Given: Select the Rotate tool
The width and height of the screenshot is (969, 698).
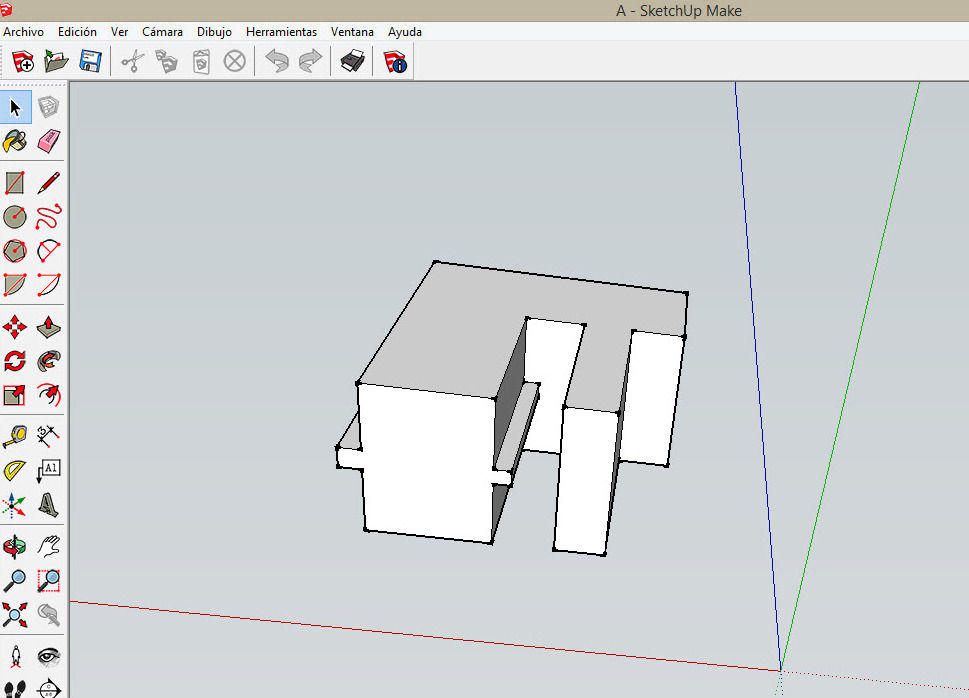Looking at the screenshot, I should (15, 360).
